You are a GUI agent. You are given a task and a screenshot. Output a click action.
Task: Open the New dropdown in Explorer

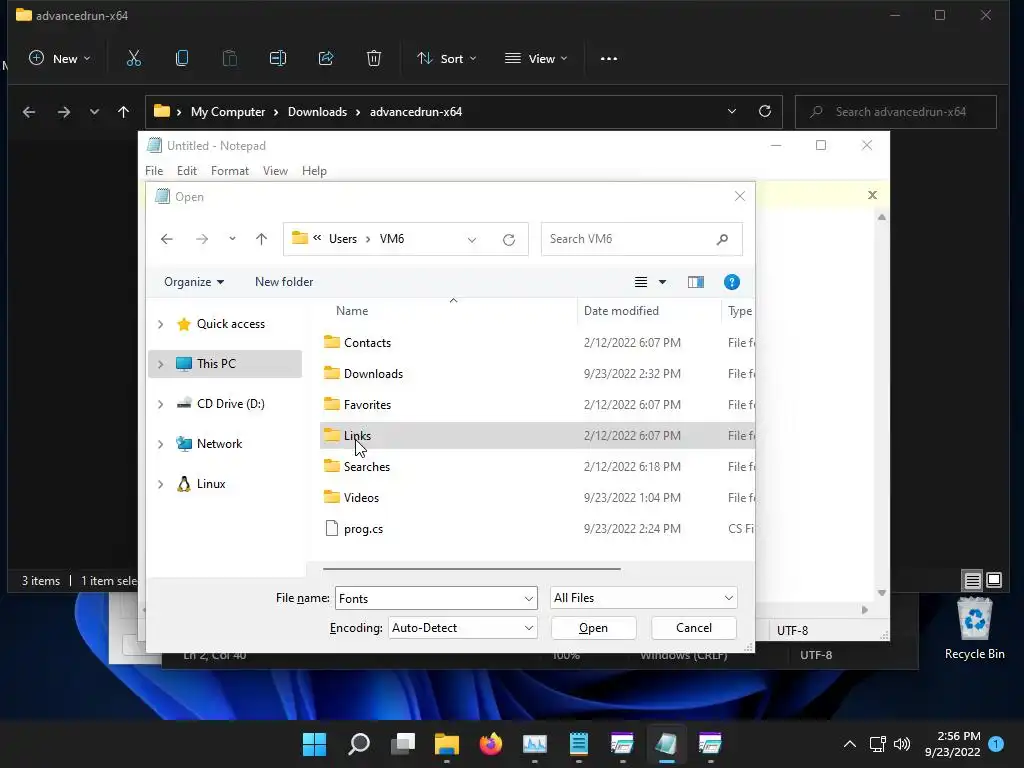[60, 59]
